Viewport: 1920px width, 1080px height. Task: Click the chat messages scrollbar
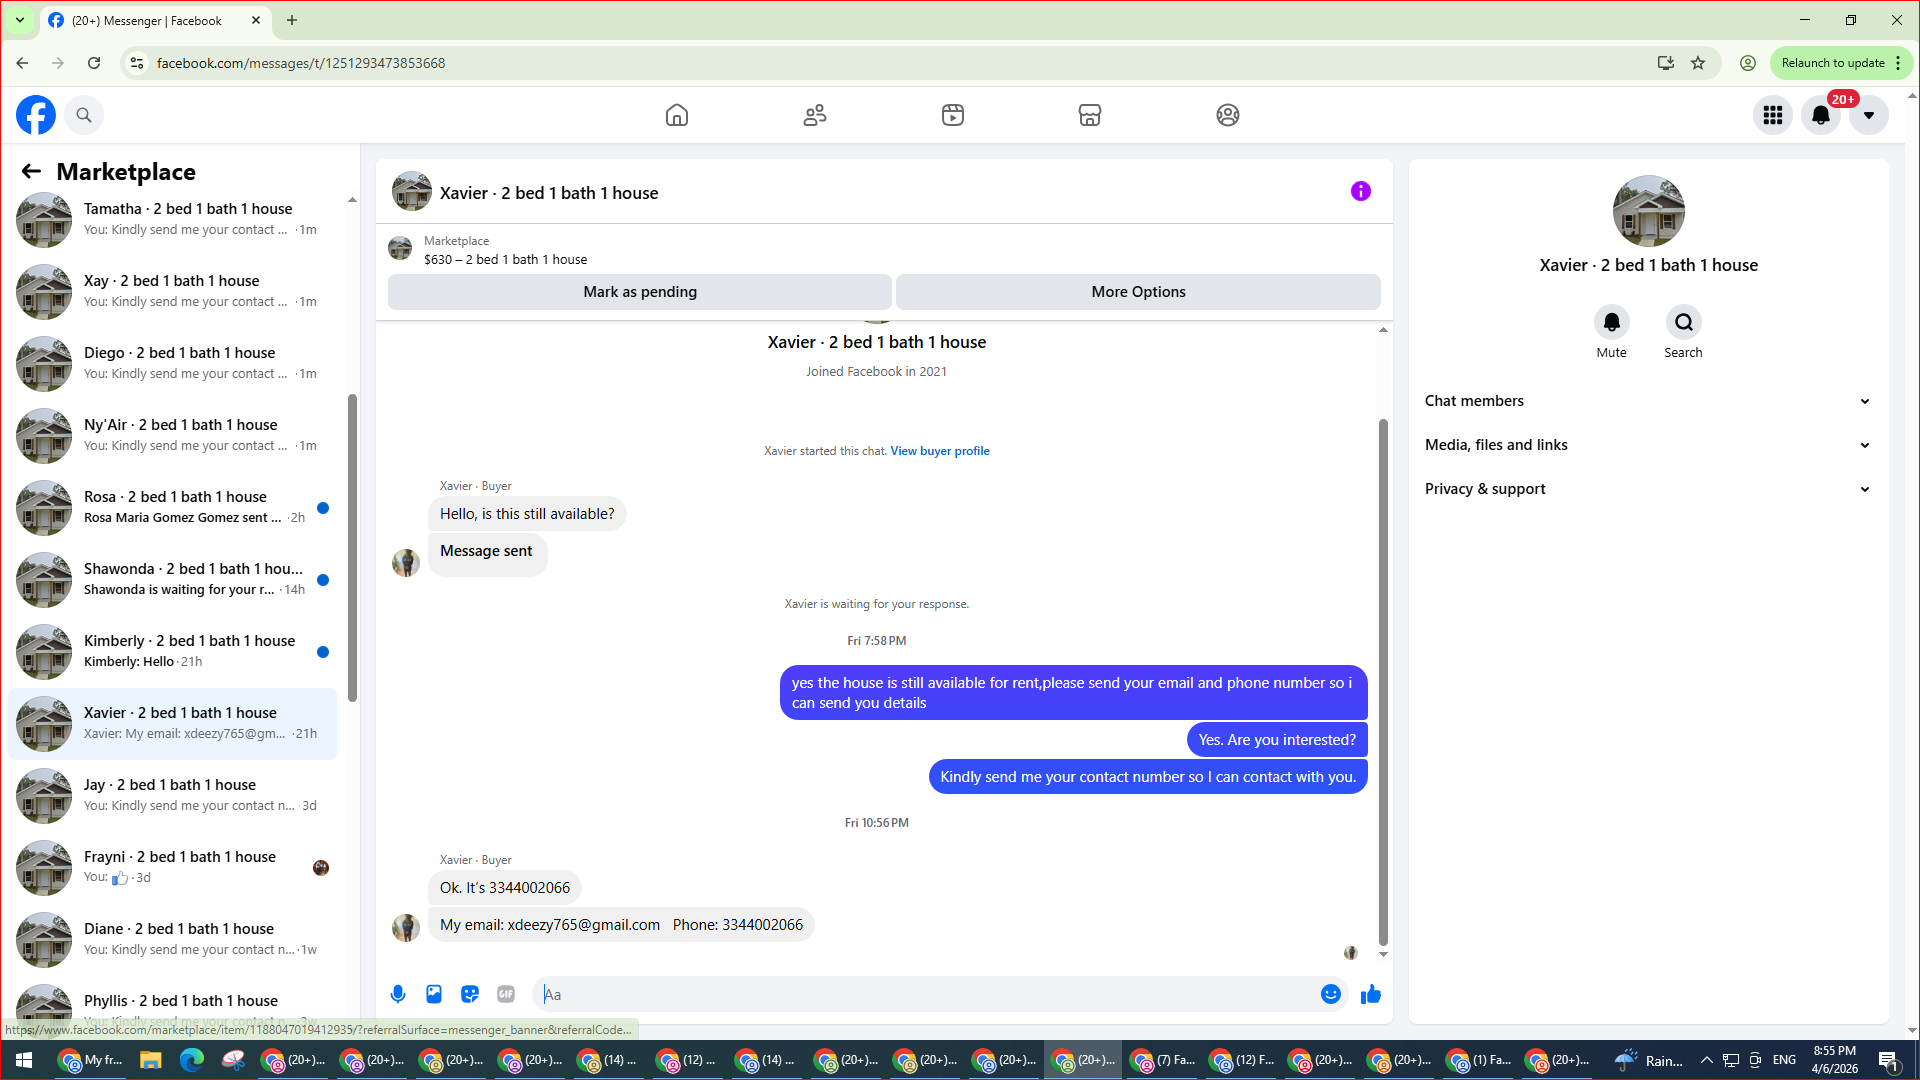(x=1383, y=682)
